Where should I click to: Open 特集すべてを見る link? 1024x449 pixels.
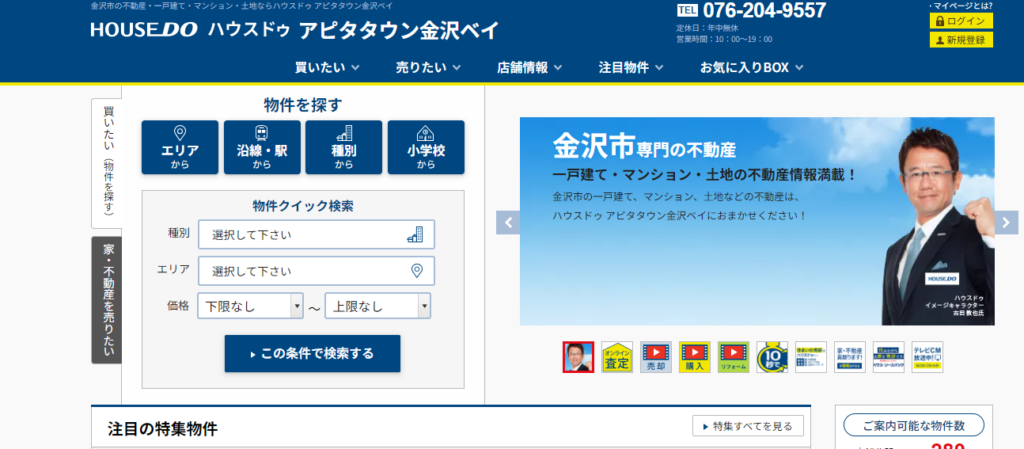pyautogui.click(x=748, y=426)
